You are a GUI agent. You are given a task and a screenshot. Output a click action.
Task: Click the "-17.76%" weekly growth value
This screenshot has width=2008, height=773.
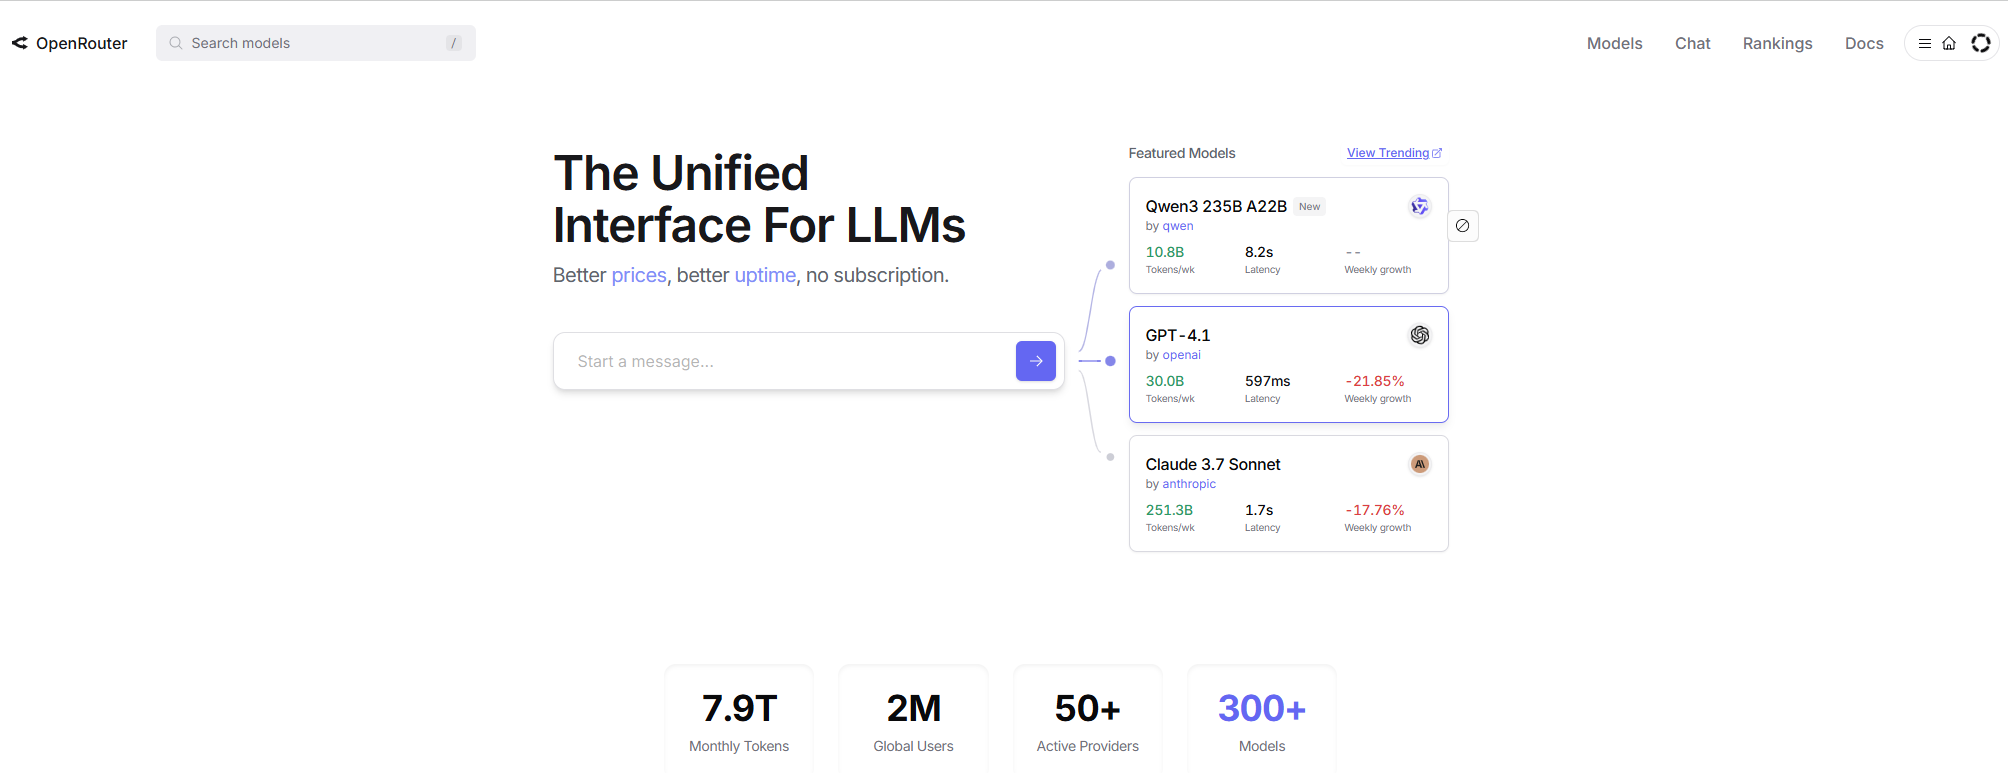click(x=1375, y=510)
